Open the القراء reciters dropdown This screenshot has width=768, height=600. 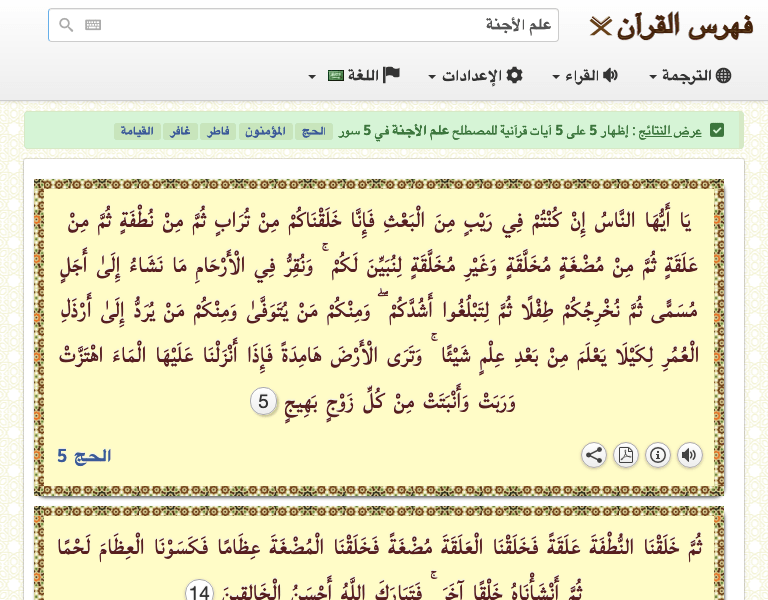click(585, 75)
